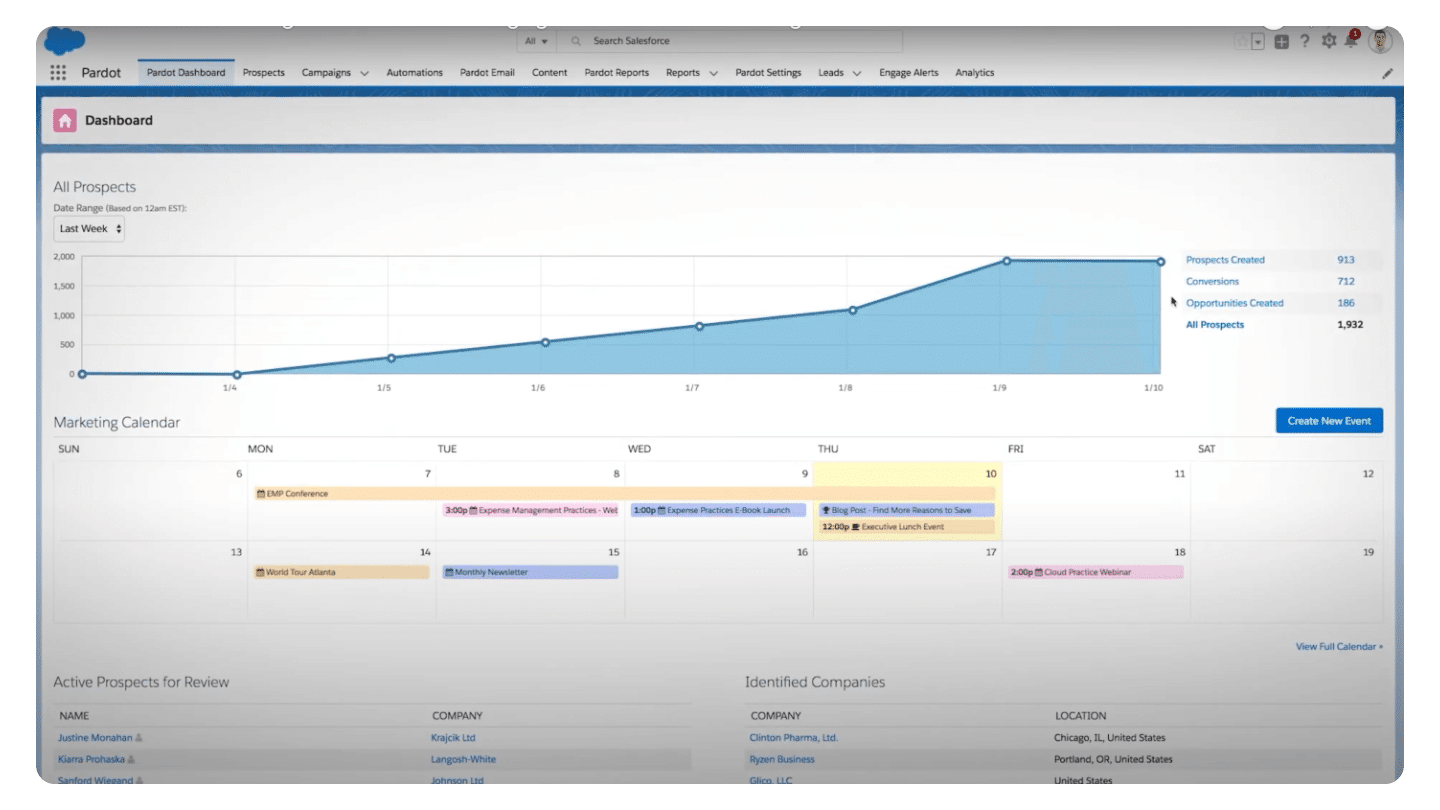Open the user profile avatar
Screen dimensions: 1440x810
(1381, 41)
